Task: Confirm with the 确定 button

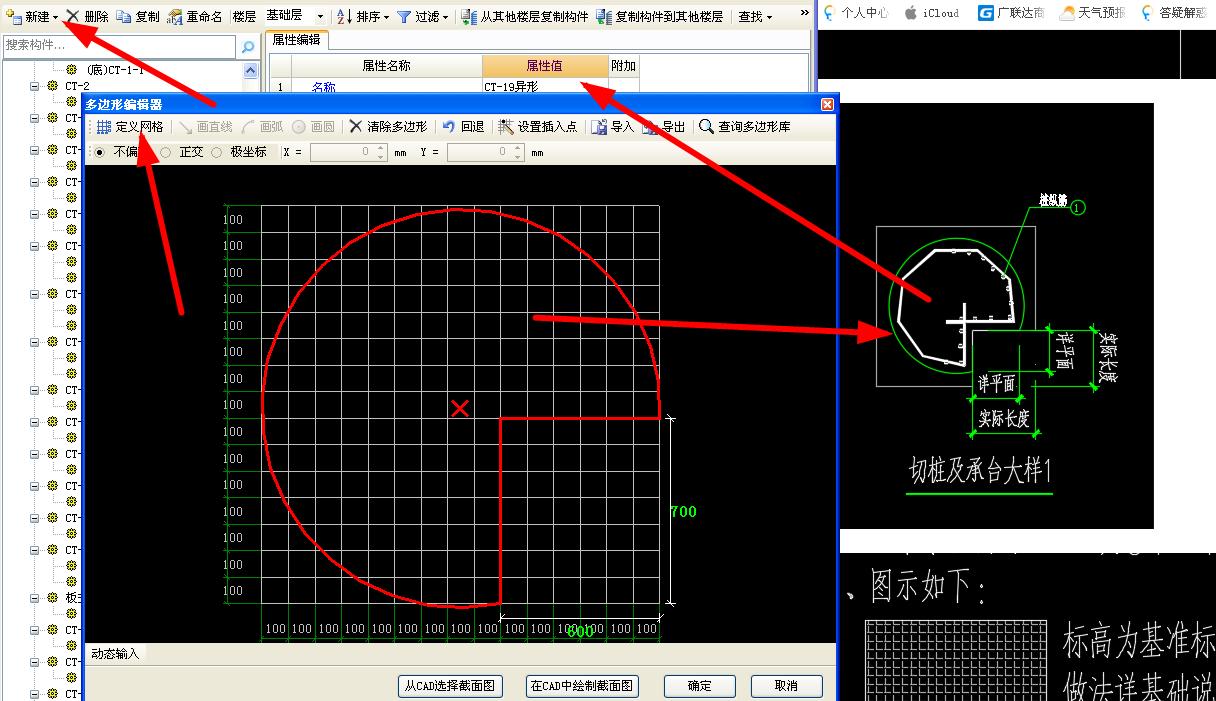Action: click(x=700, y=686)
